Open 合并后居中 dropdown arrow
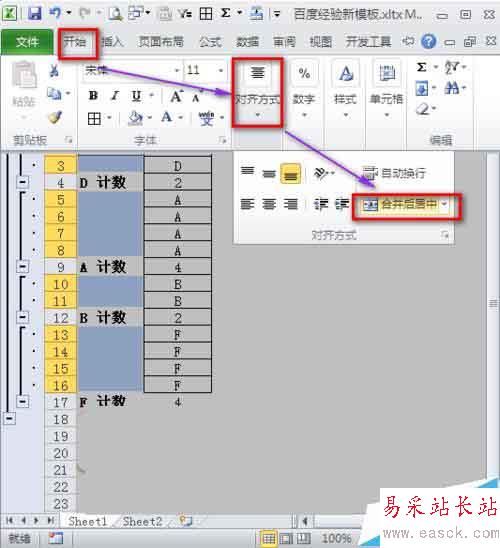500x548 pixels. [x=444, y=204]
